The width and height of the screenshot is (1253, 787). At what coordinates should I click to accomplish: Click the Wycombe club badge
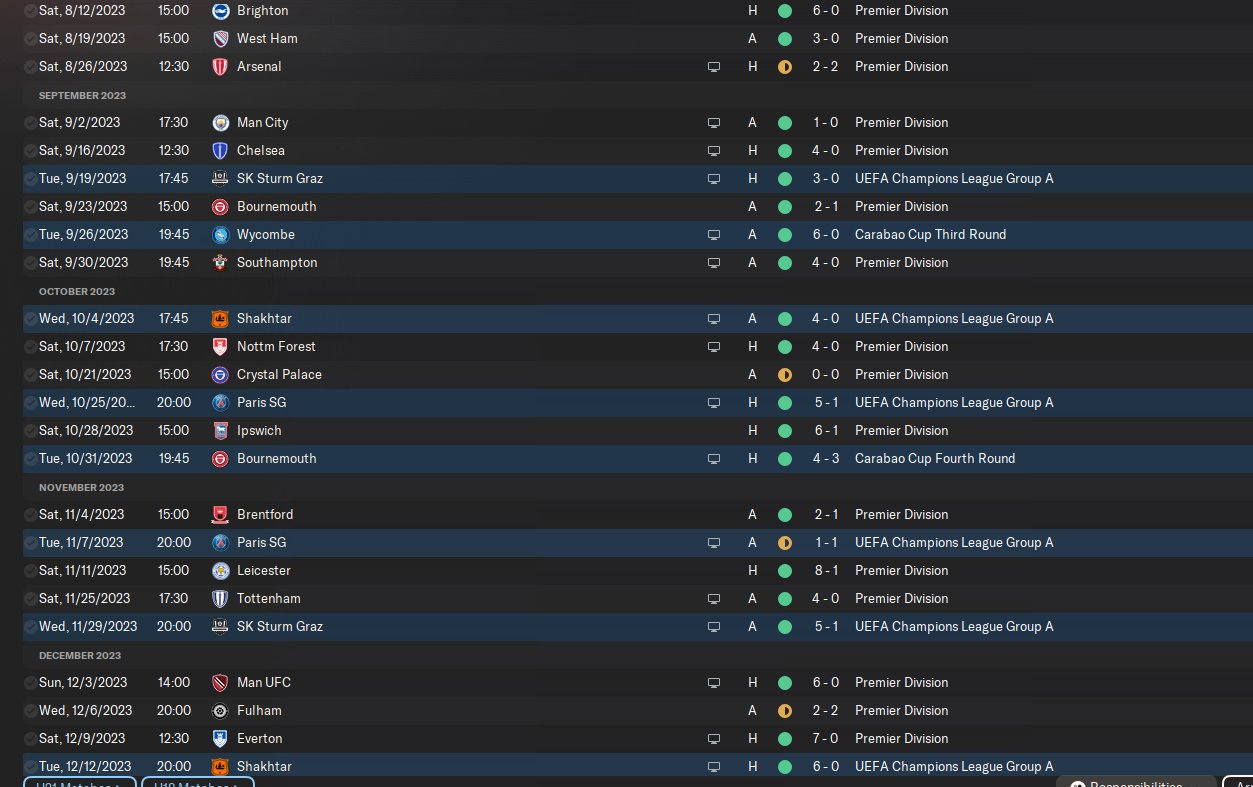pyautogui.click(x=221, y=235)
